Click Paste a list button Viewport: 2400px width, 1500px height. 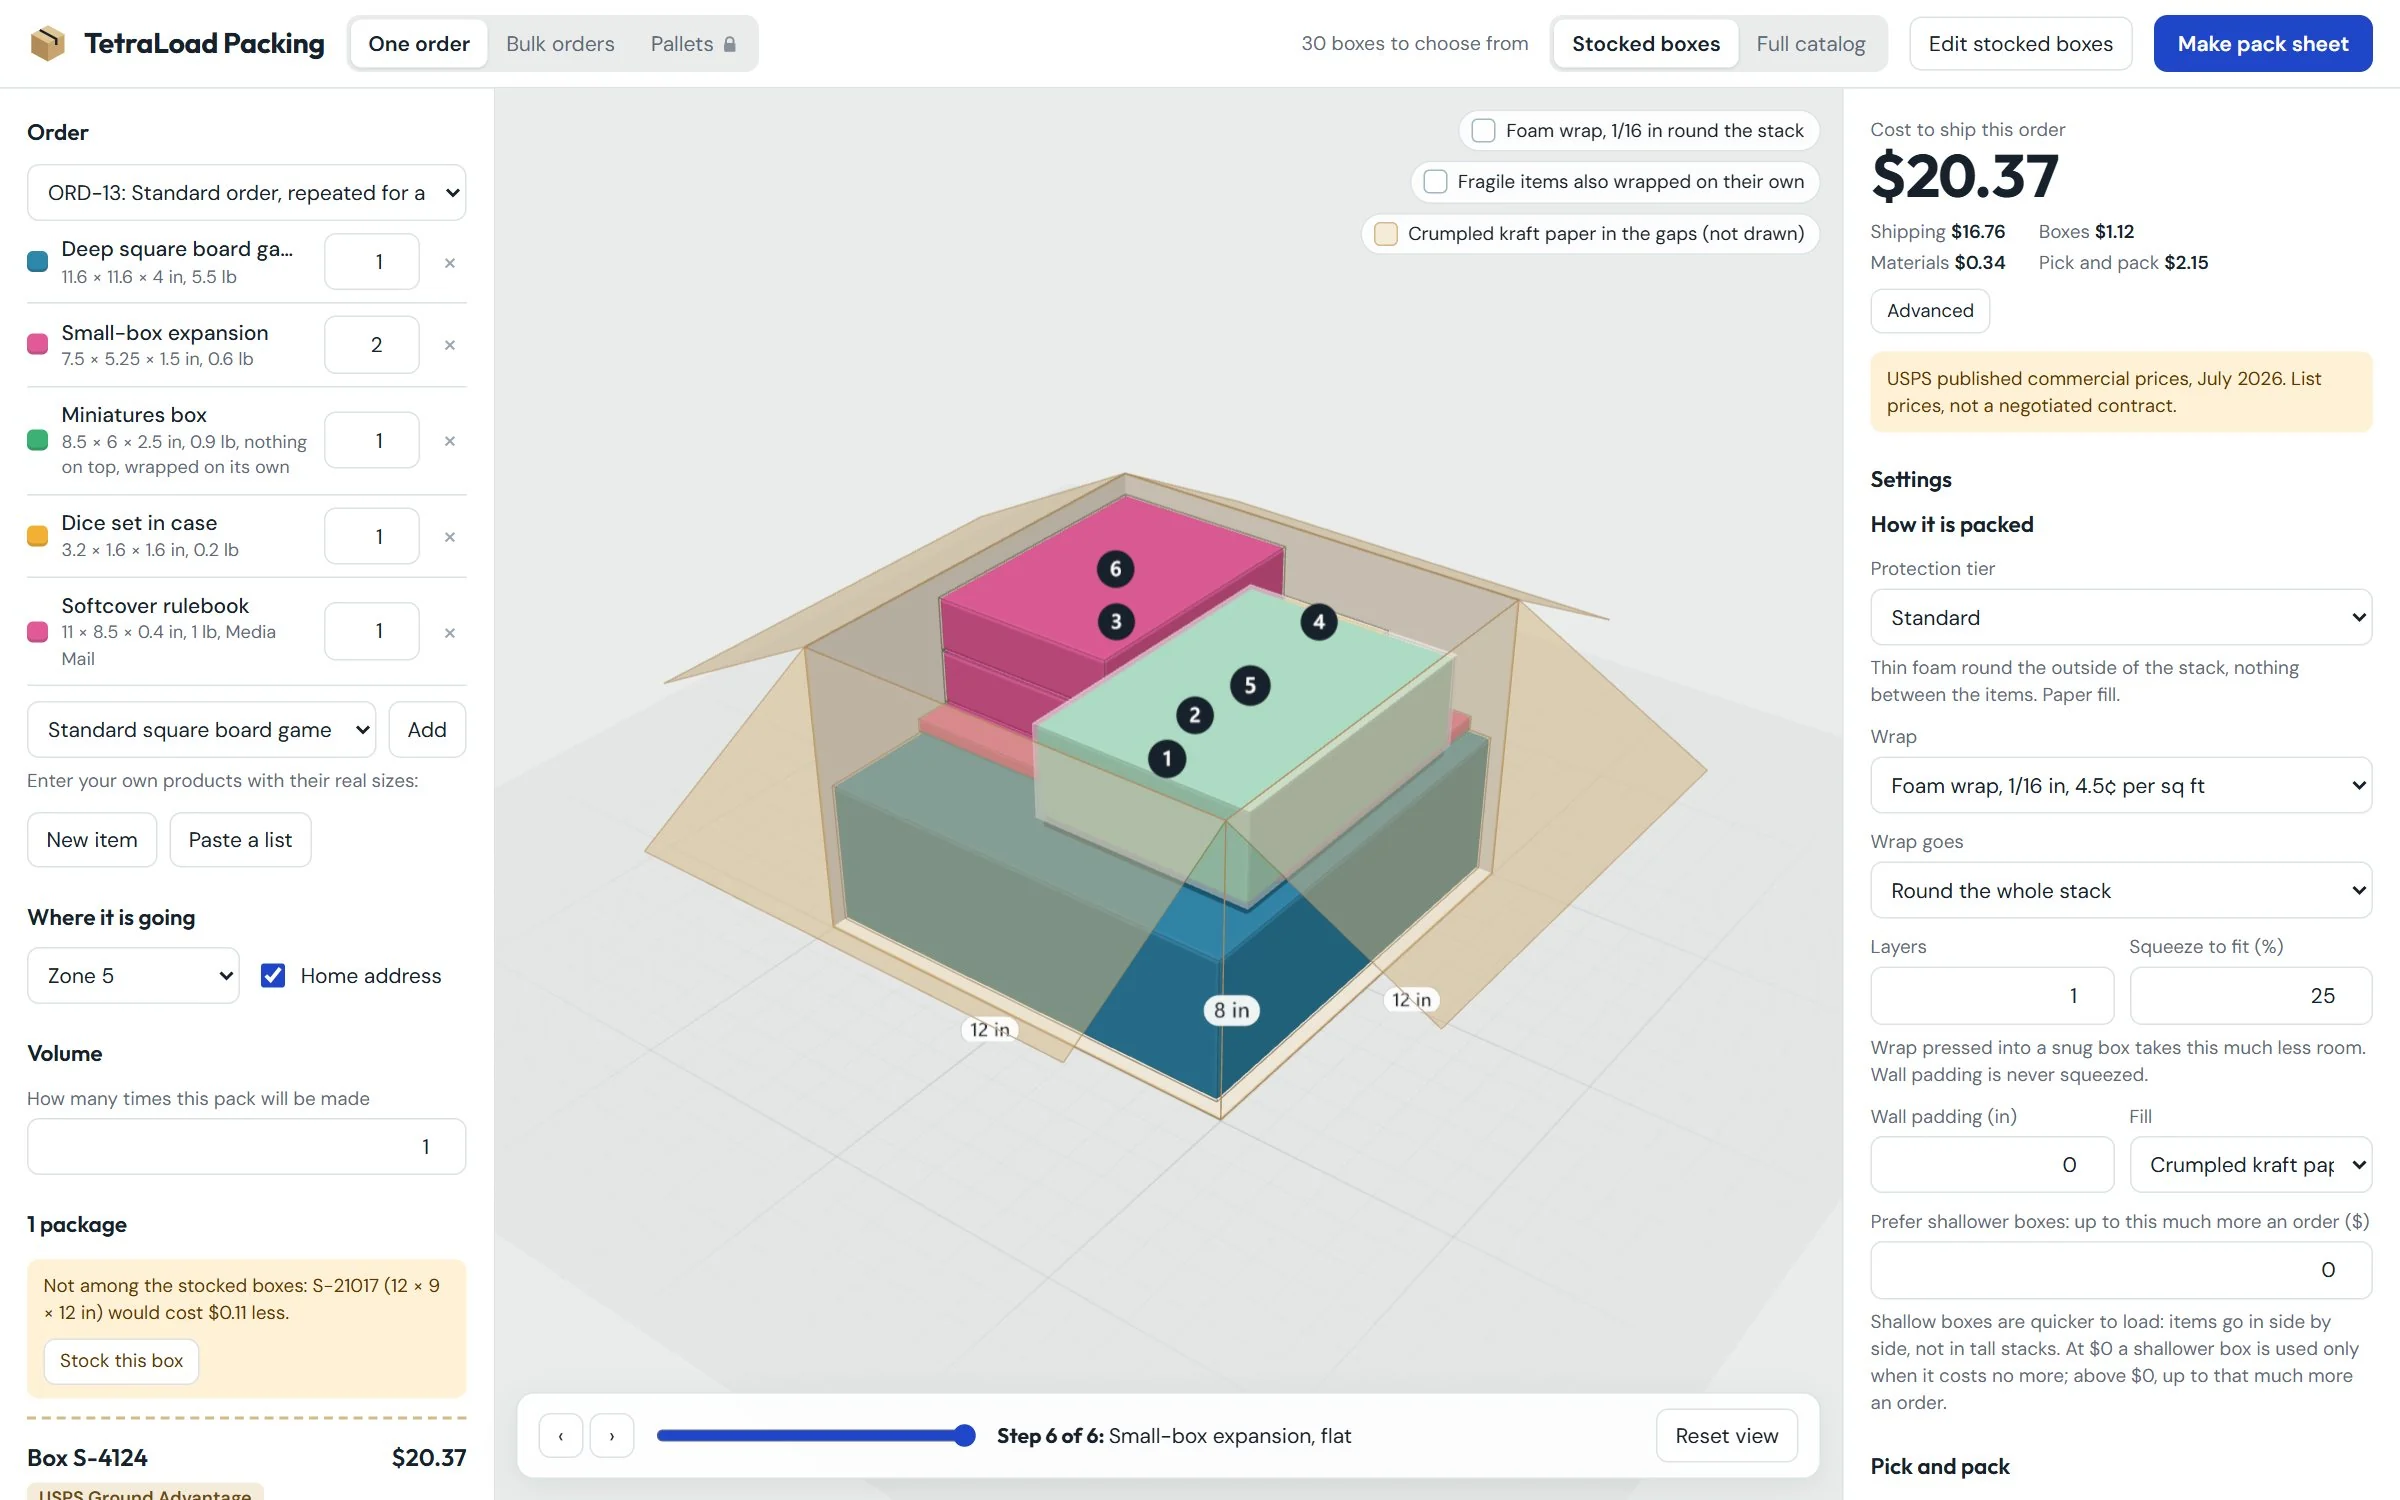pyautogui.click(x=240, y=840)
